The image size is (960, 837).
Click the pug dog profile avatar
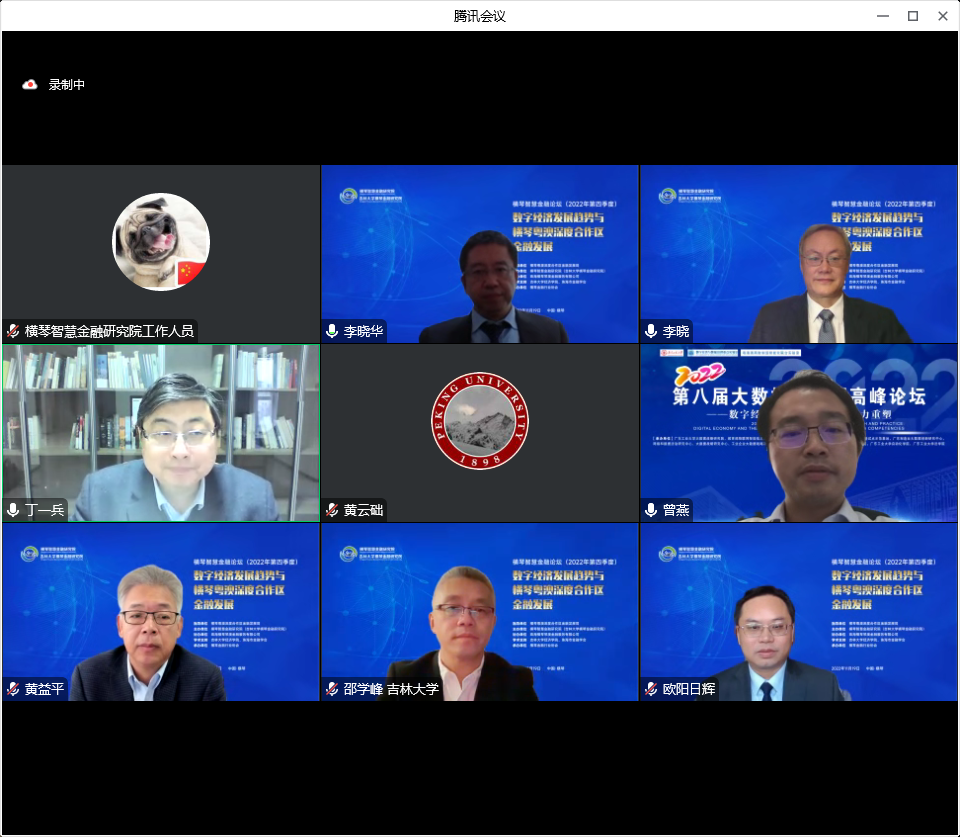(x=161, y=242)
